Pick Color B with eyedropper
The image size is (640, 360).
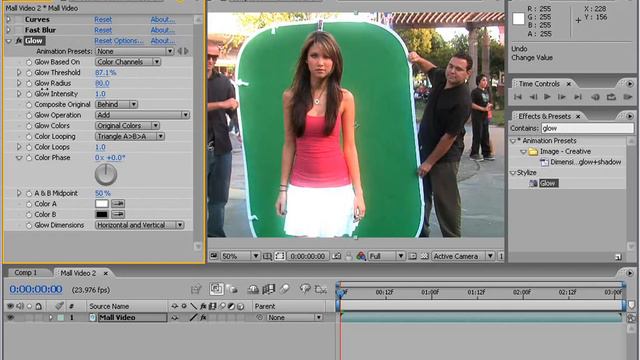(118, 214)
